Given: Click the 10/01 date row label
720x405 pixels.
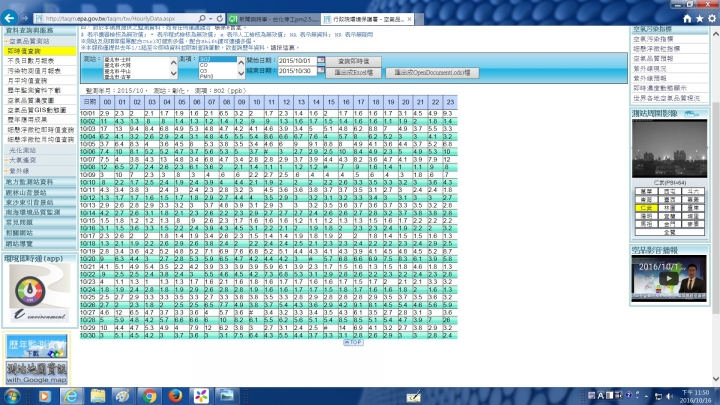Looking at the screenshot, I should (88, 113).
